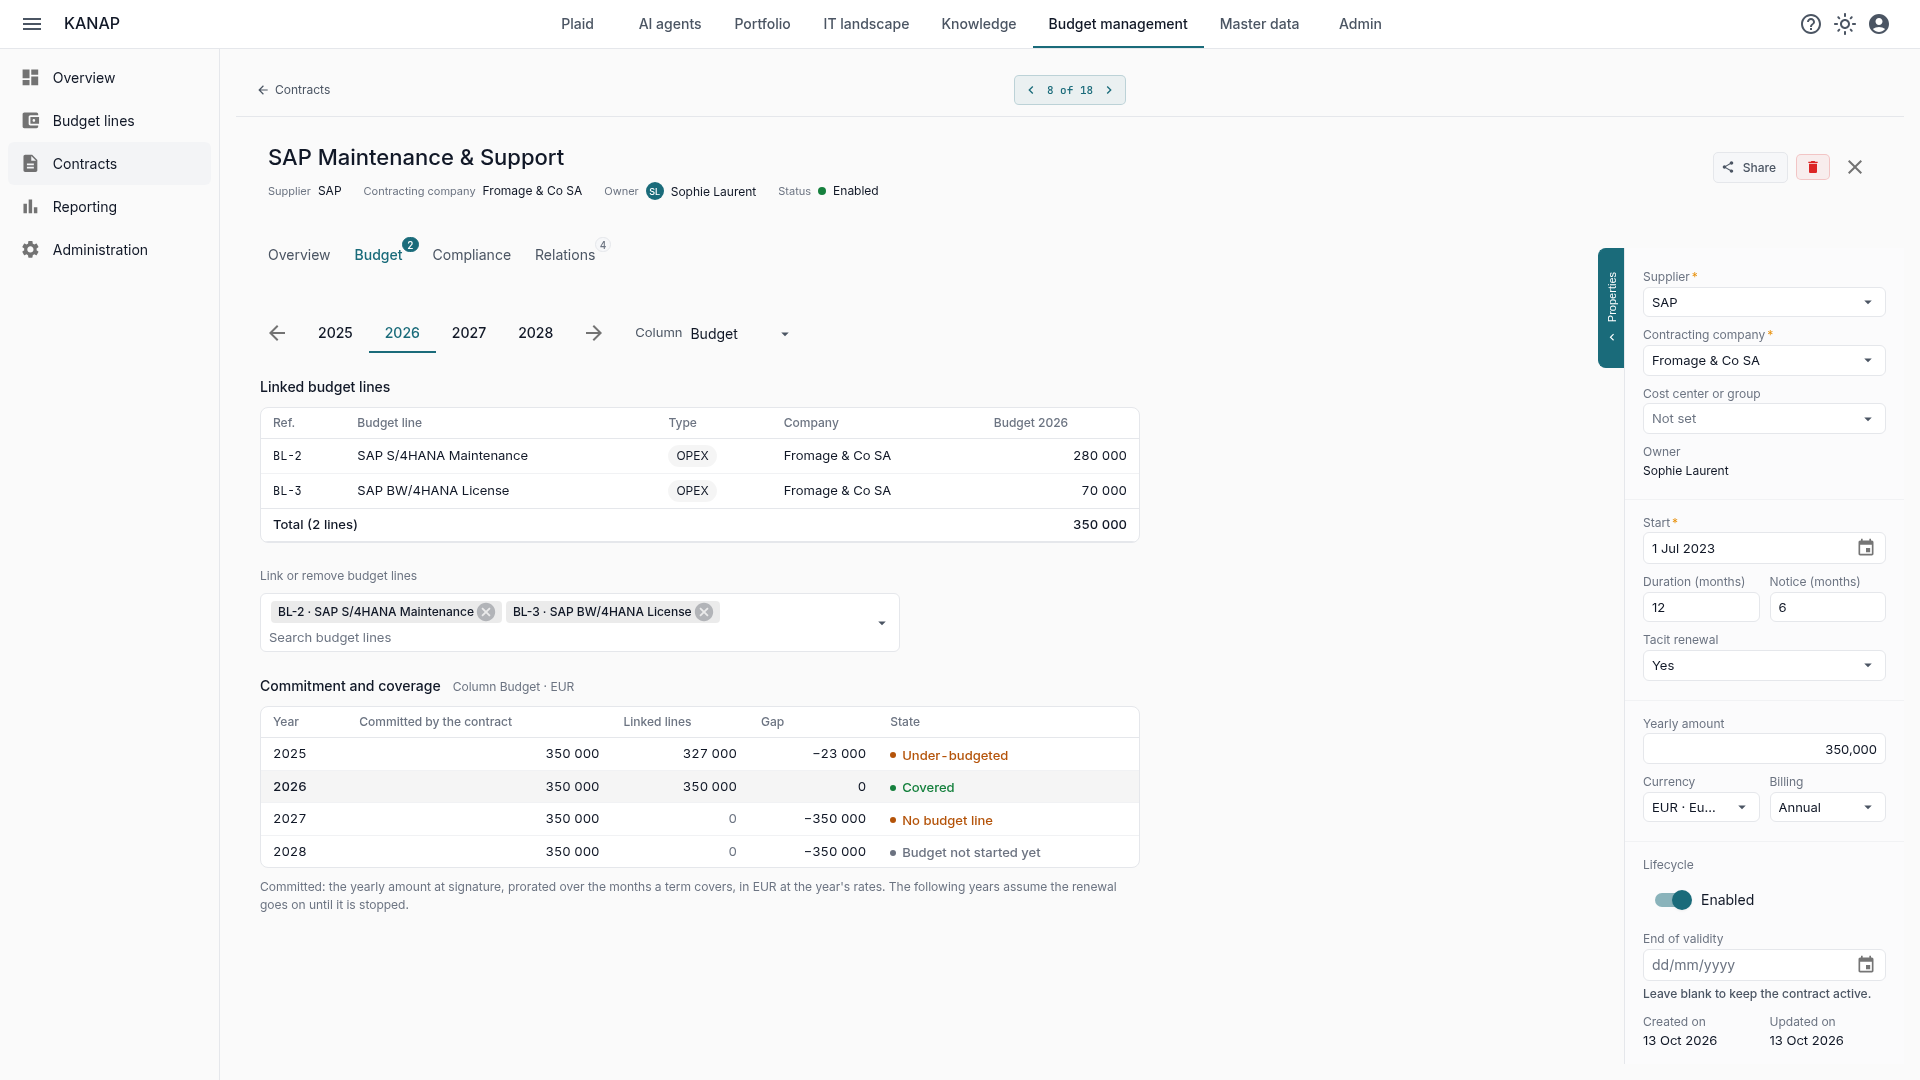The width and height of the screenshot is (1920, 1080).
Task: Collapse the Properties side panel
Action: pyautogui.click(x=1611, y=308)
